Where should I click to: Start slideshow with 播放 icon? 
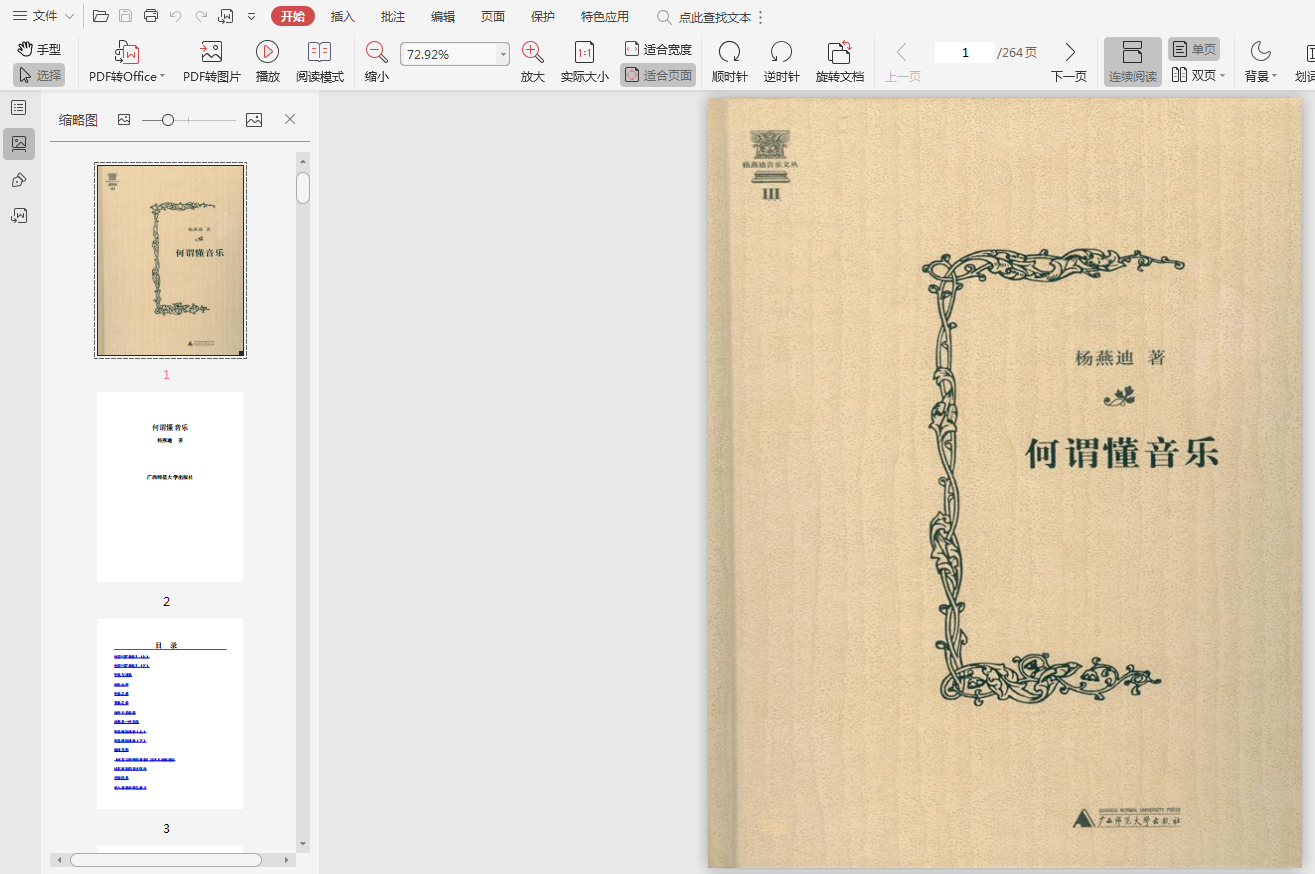click(267, 53)
